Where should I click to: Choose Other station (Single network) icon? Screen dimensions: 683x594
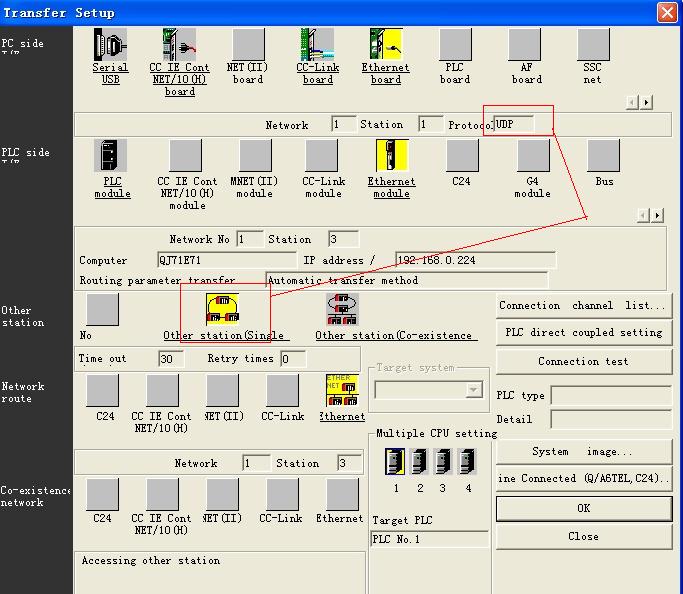[222, 310]
